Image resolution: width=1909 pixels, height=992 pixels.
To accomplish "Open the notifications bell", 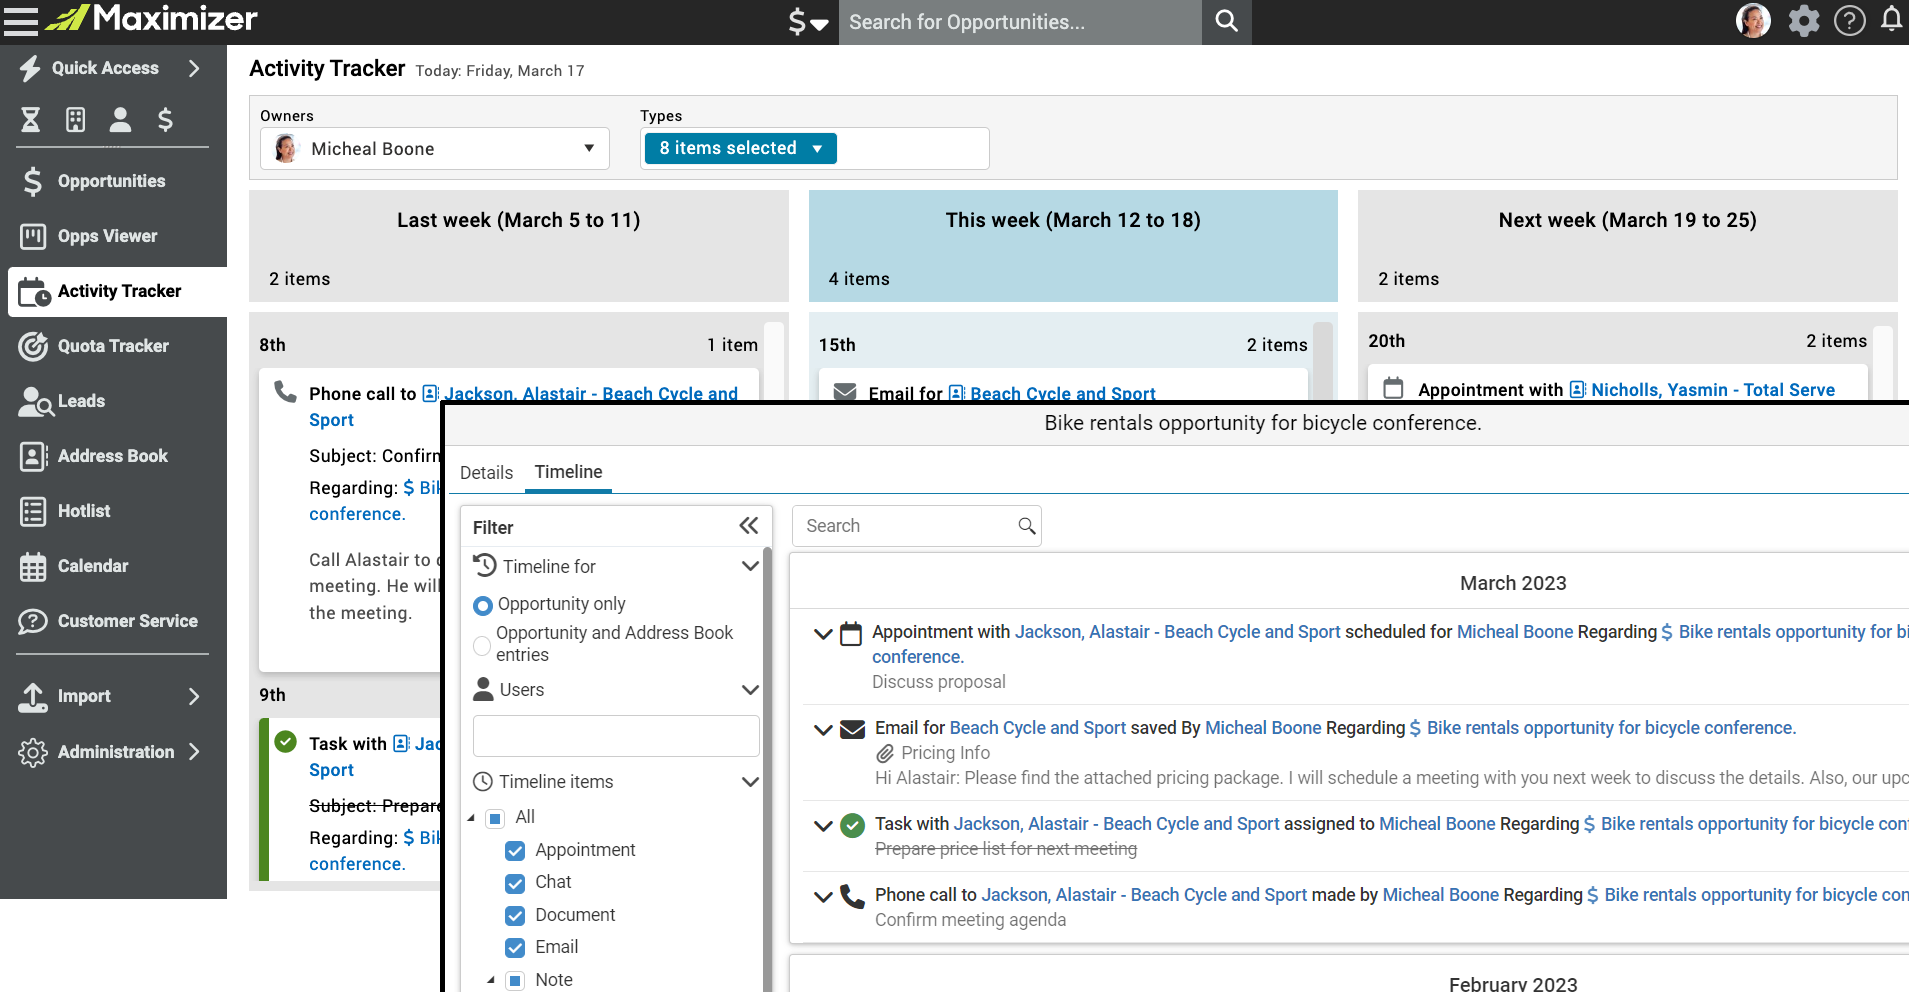I will [1891, 20].
